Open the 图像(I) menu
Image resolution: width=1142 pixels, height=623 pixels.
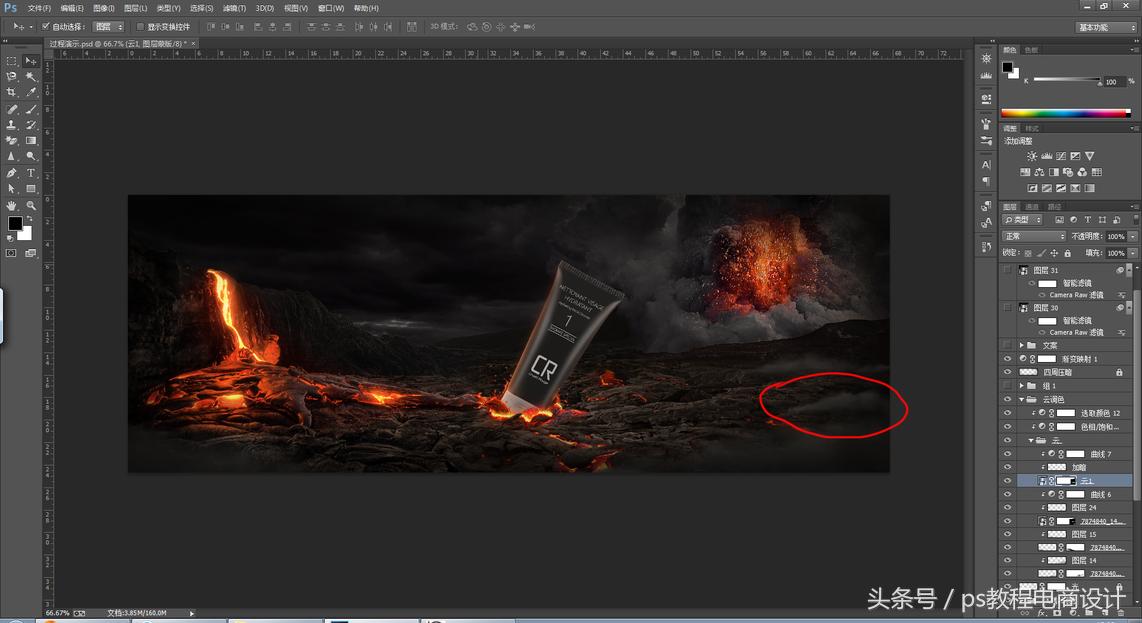point(103,8)
